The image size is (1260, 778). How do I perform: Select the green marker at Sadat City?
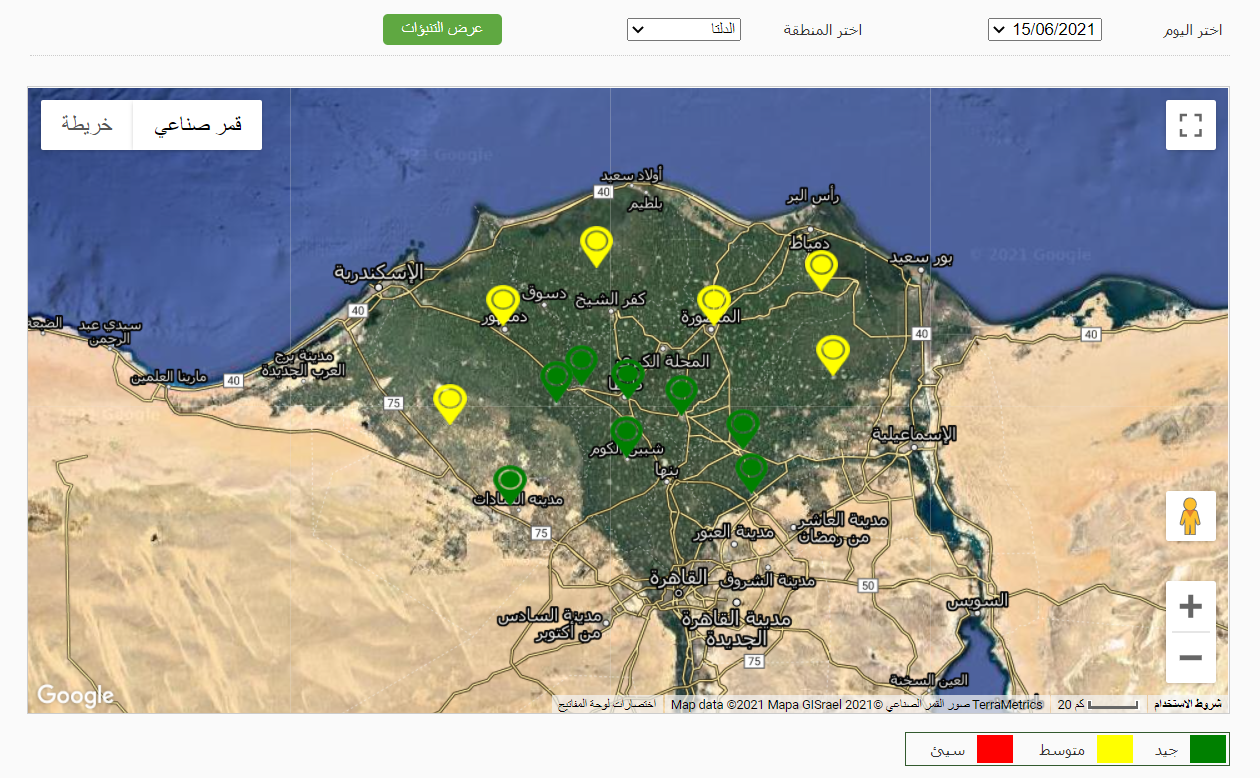pos(510,482)
